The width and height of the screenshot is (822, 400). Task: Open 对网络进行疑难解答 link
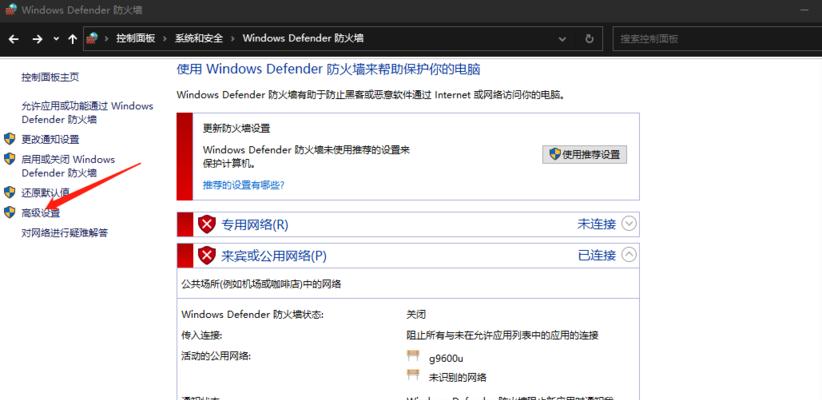pyautogui.click(x=64, y=233)
